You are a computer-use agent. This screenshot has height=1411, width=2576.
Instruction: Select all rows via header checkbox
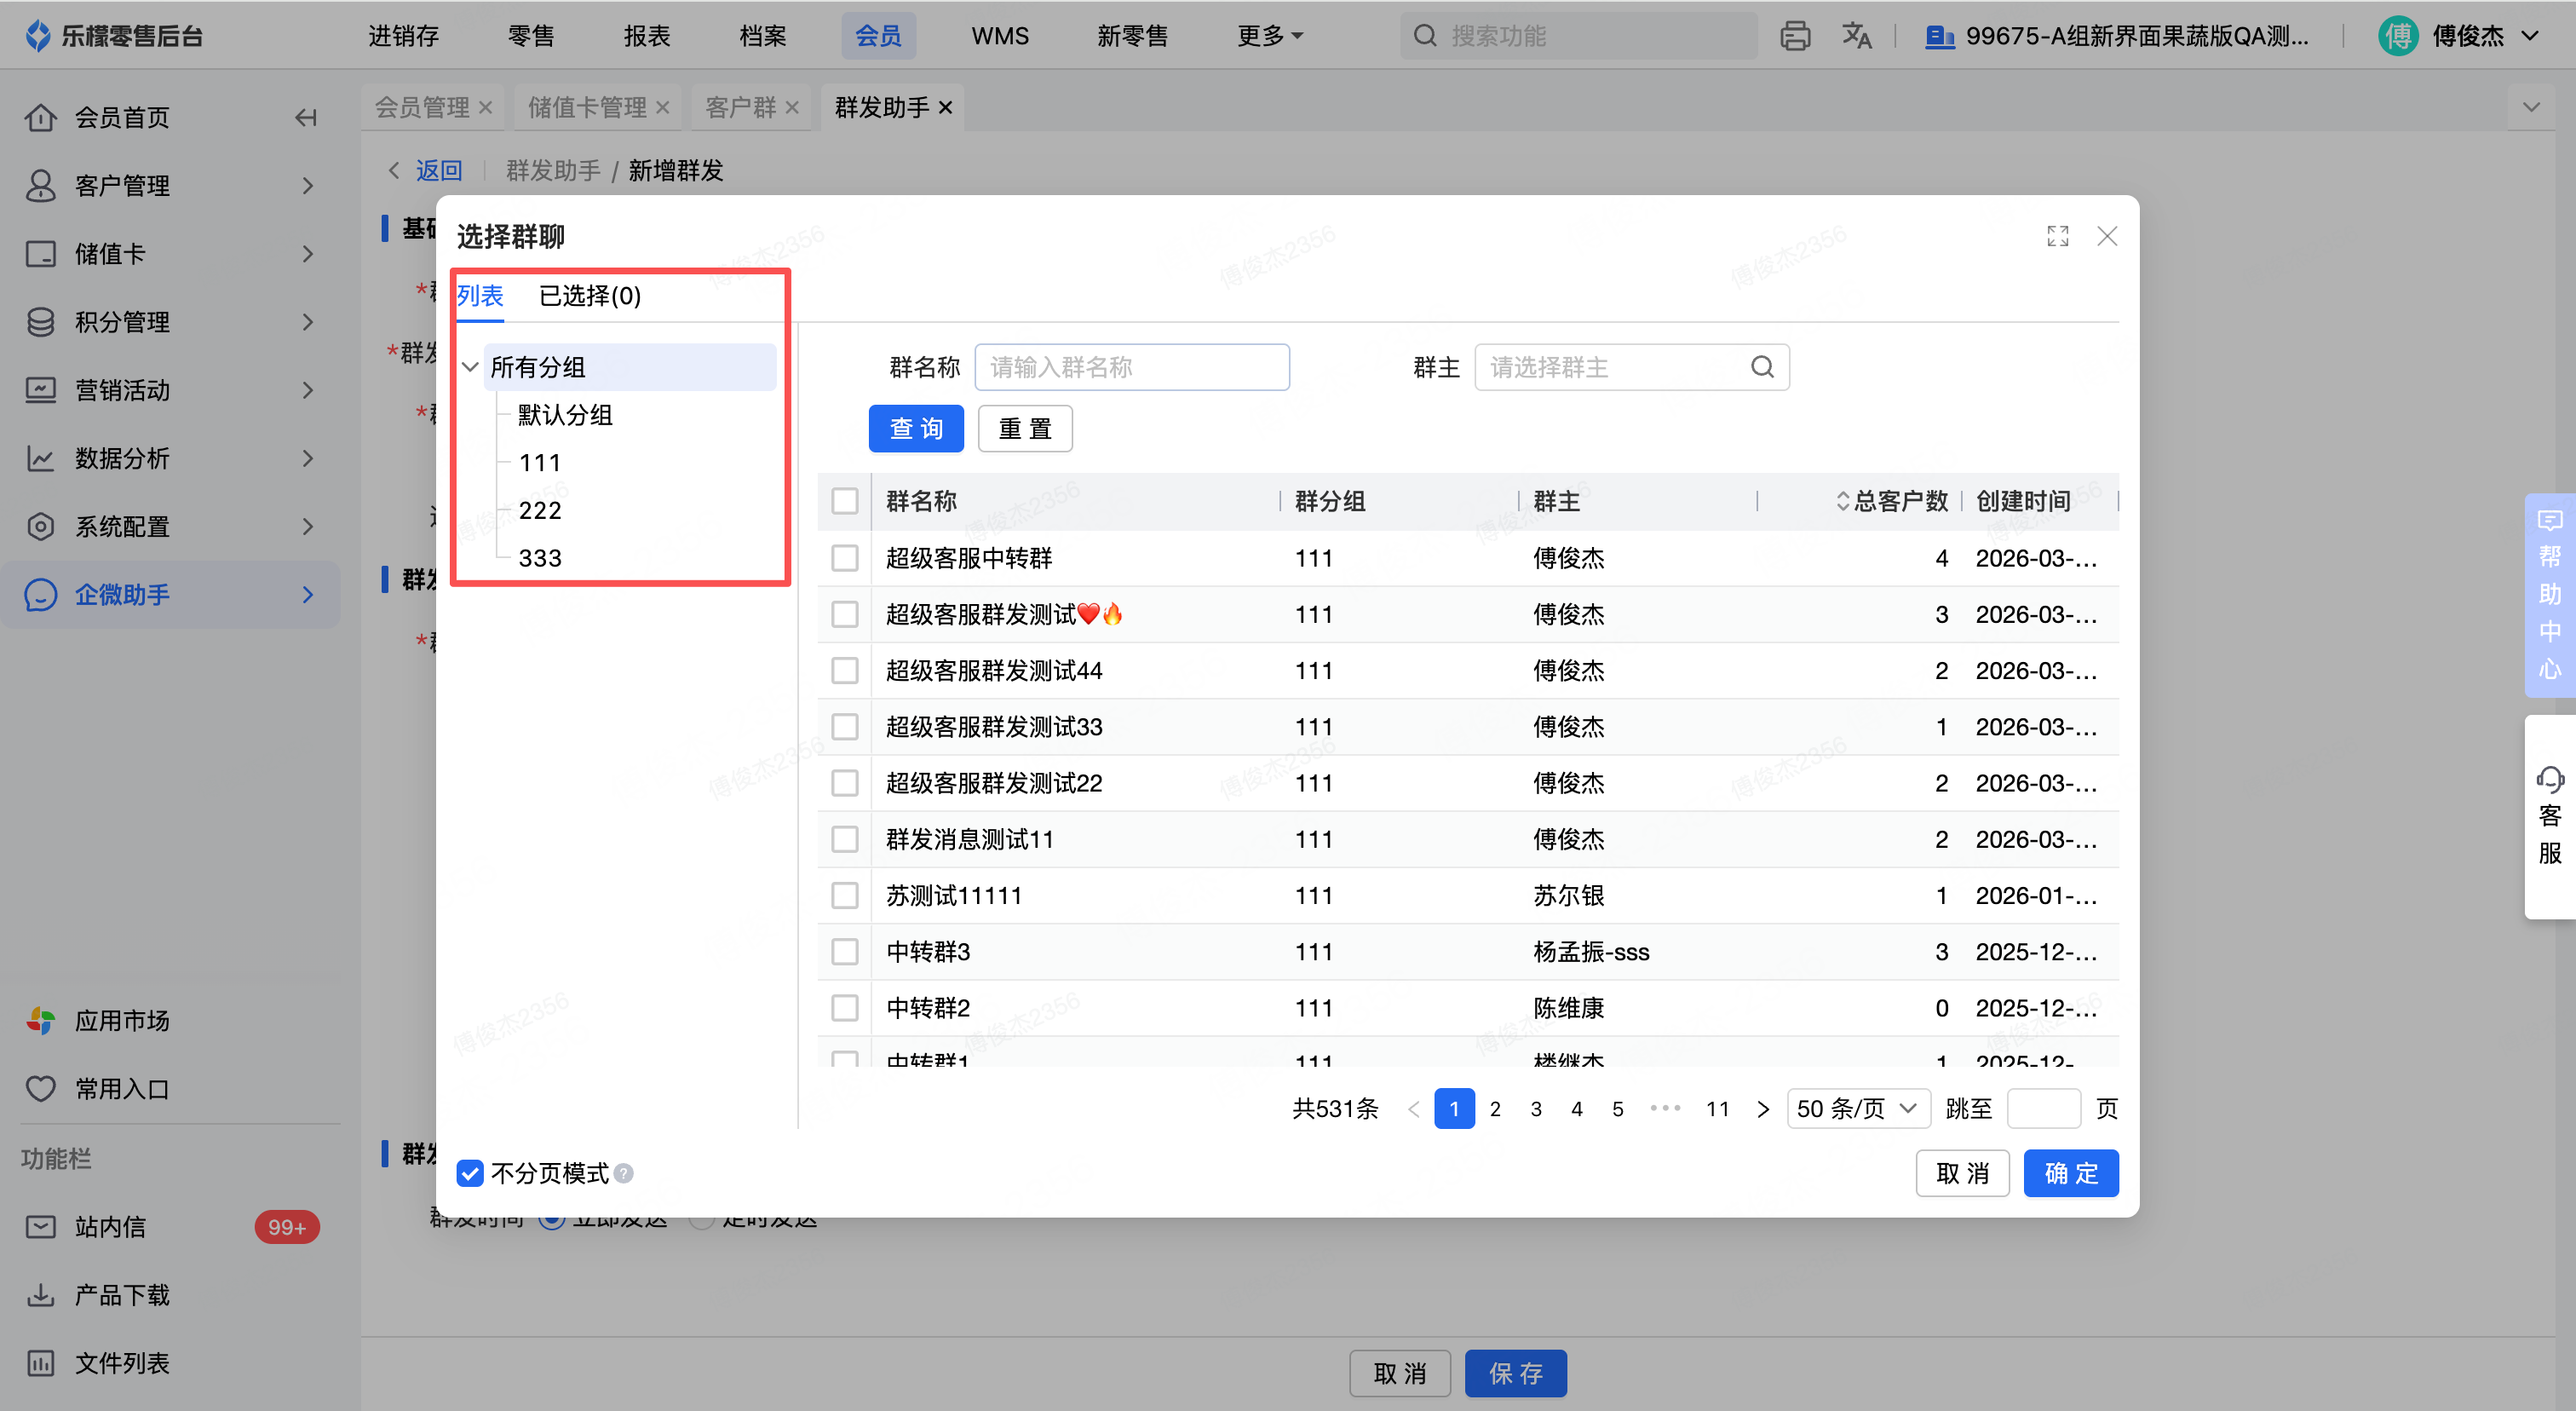pyautogui.click(x=845, y=501)
